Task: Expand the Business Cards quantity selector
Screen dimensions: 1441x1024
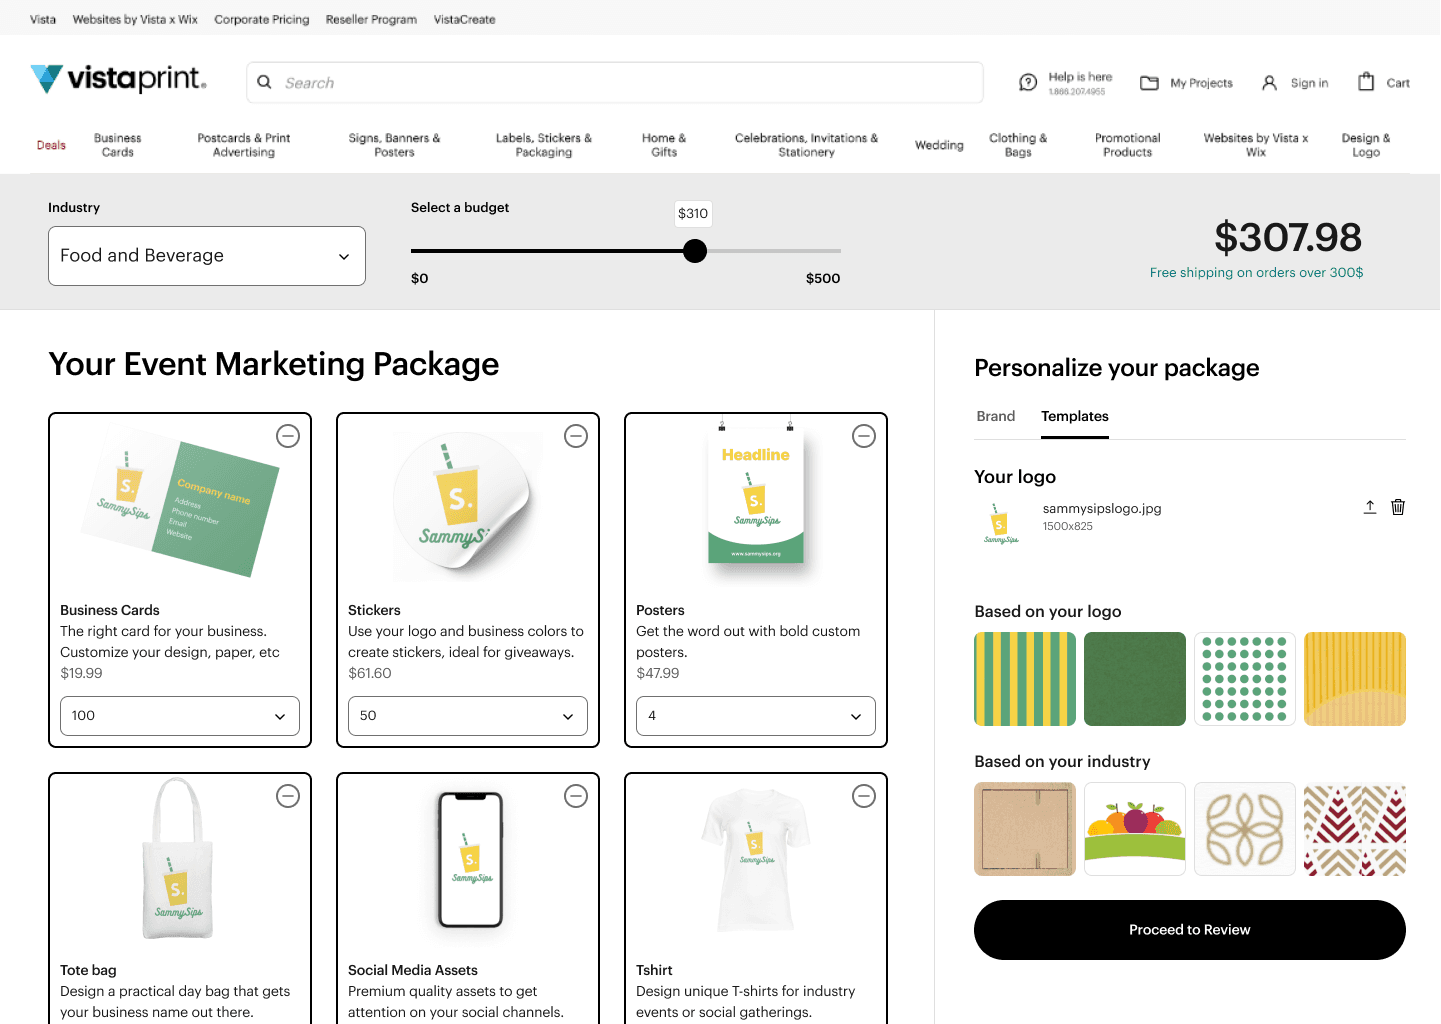Action: coord(179,716)
